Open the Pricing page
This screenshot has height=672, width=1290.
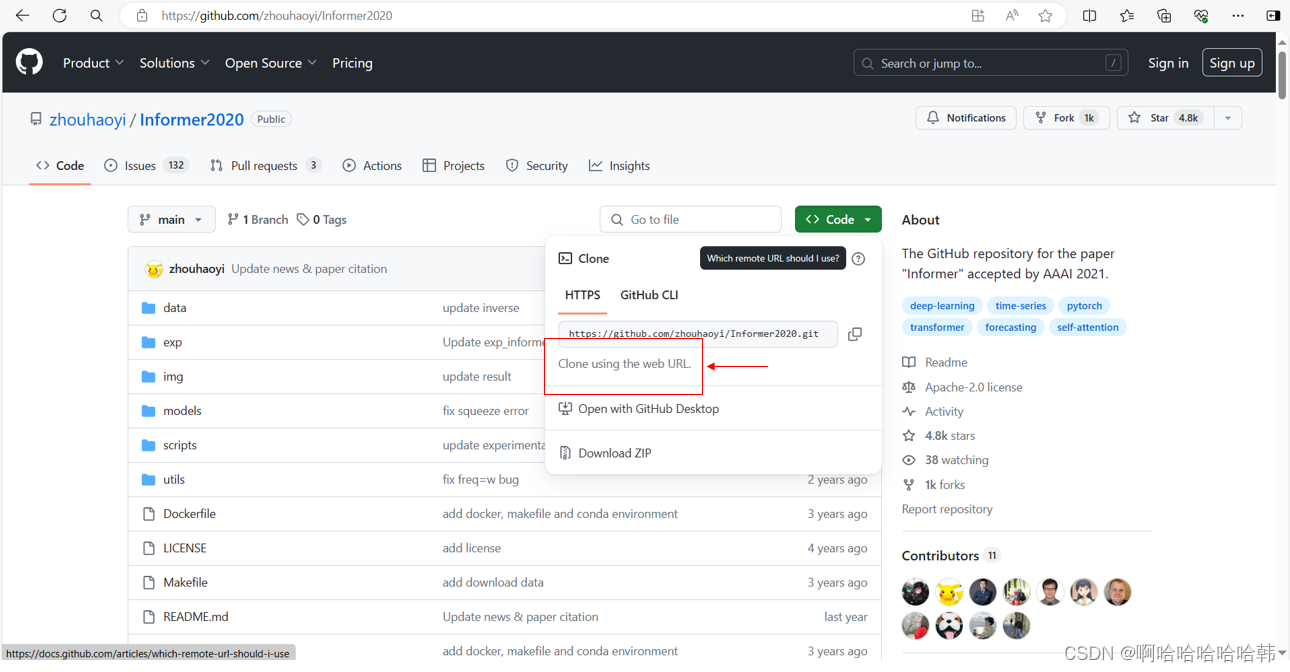point(352,62)
